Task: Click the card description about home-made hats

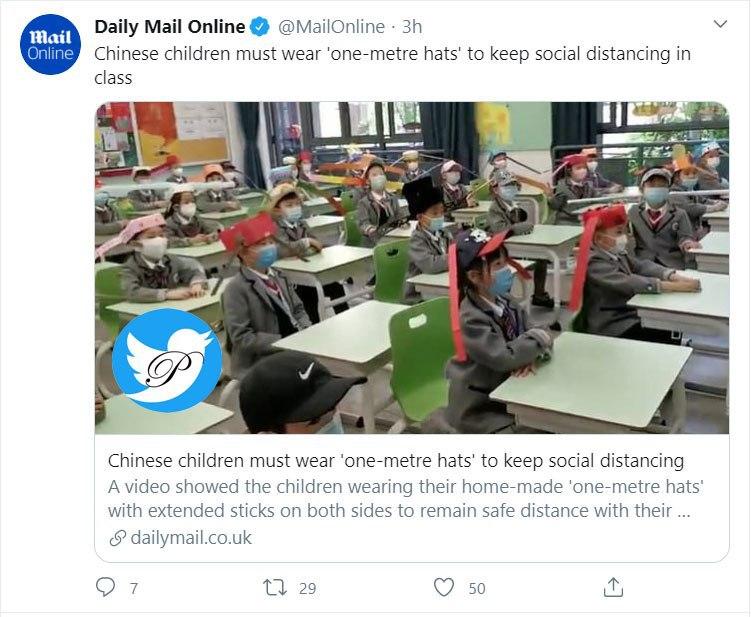Action: pos(405,499)
